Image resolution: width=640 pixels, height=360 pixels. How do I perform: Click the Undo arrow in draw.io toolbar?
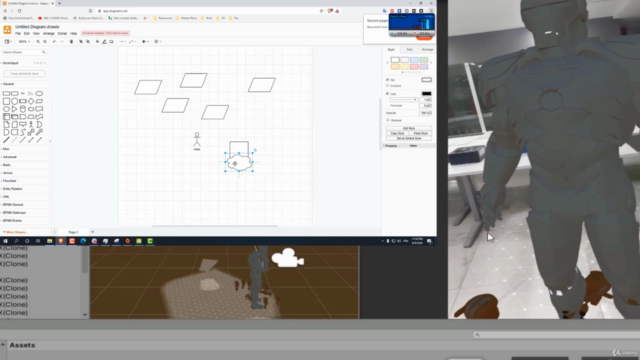[54, 42]
